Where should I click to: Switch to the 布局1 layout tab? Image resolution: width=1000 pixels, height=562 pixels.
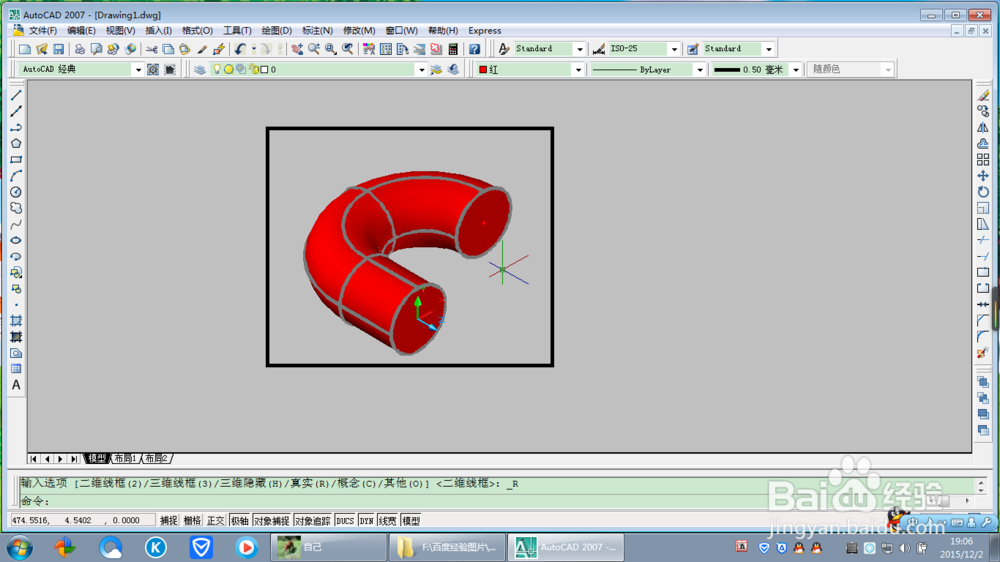click(126, 459)
